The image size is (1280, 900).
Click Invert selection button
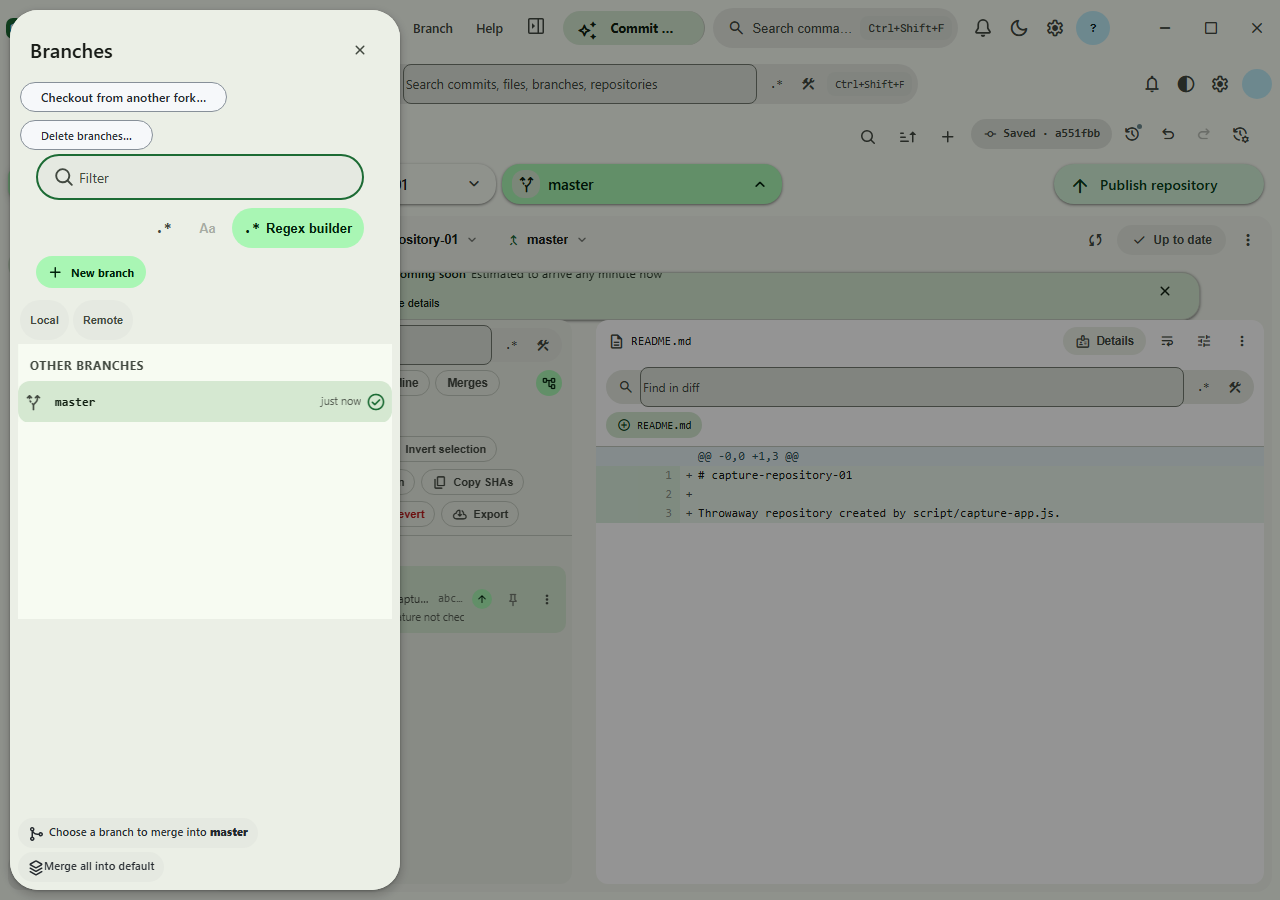pyautogui.click(x=446, y=449)
